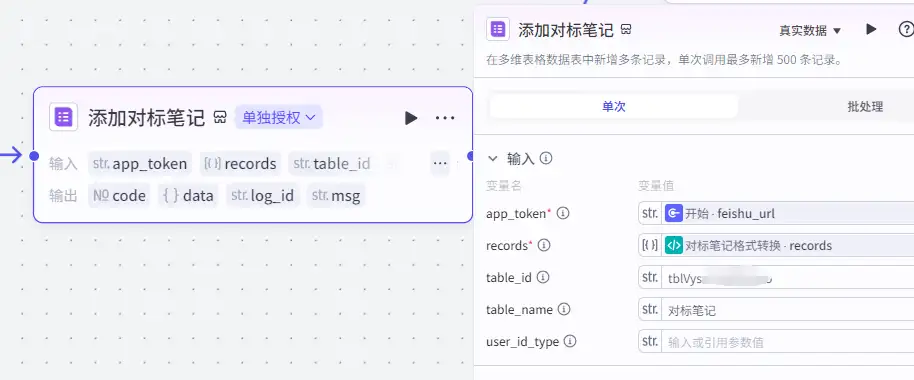Image resolution: width=914 pixels, height=380 pixels.
Task: Click table_name field containing 对标笔记
Action: [x=788, y=309]
